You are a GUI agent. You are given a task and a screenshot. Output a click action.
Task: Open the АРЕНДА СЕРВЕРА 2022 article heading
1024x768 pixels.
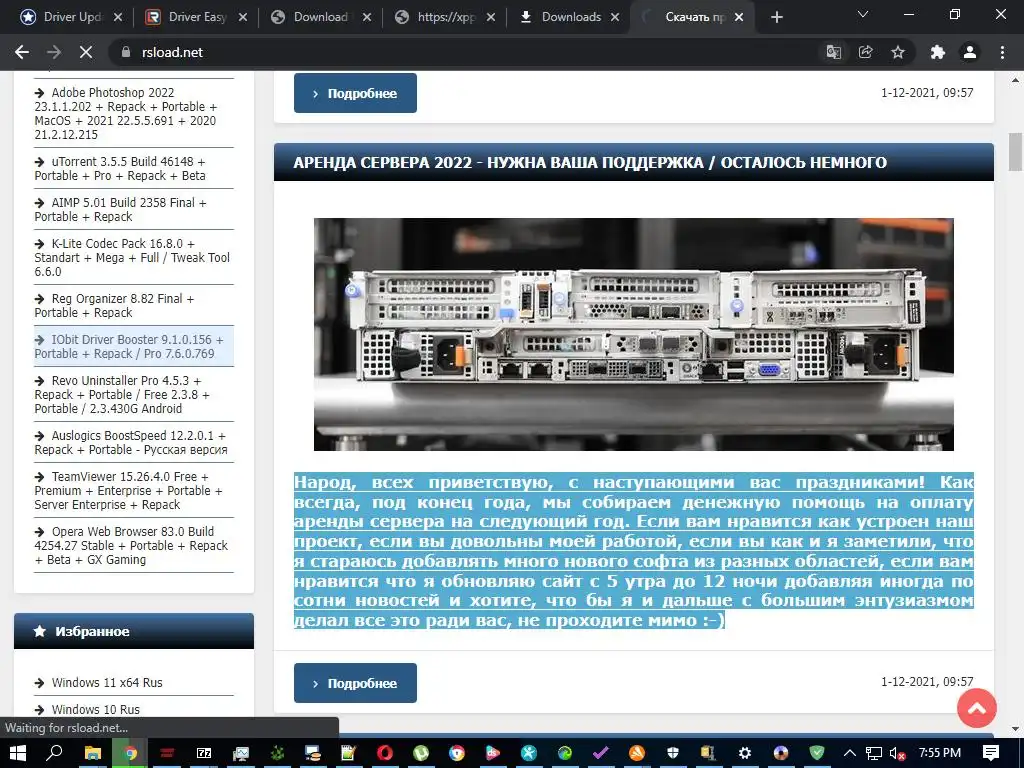point(590,162)
